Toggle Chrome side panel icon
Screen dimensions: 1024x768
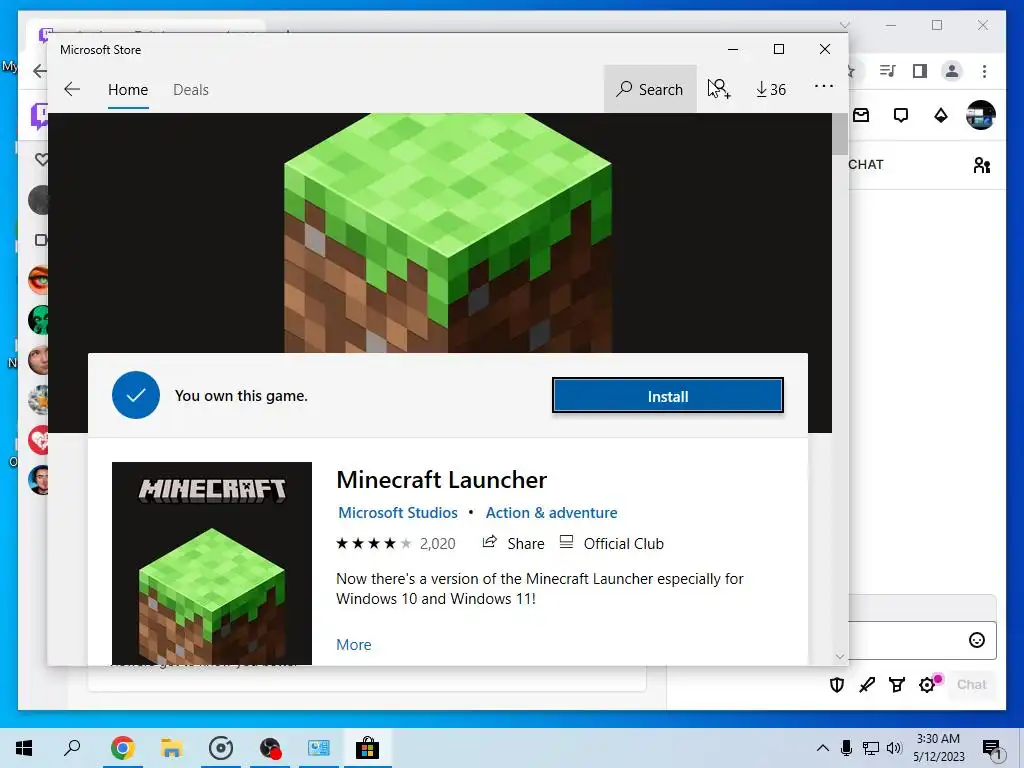pyautogui.click(x=920, y=71)
